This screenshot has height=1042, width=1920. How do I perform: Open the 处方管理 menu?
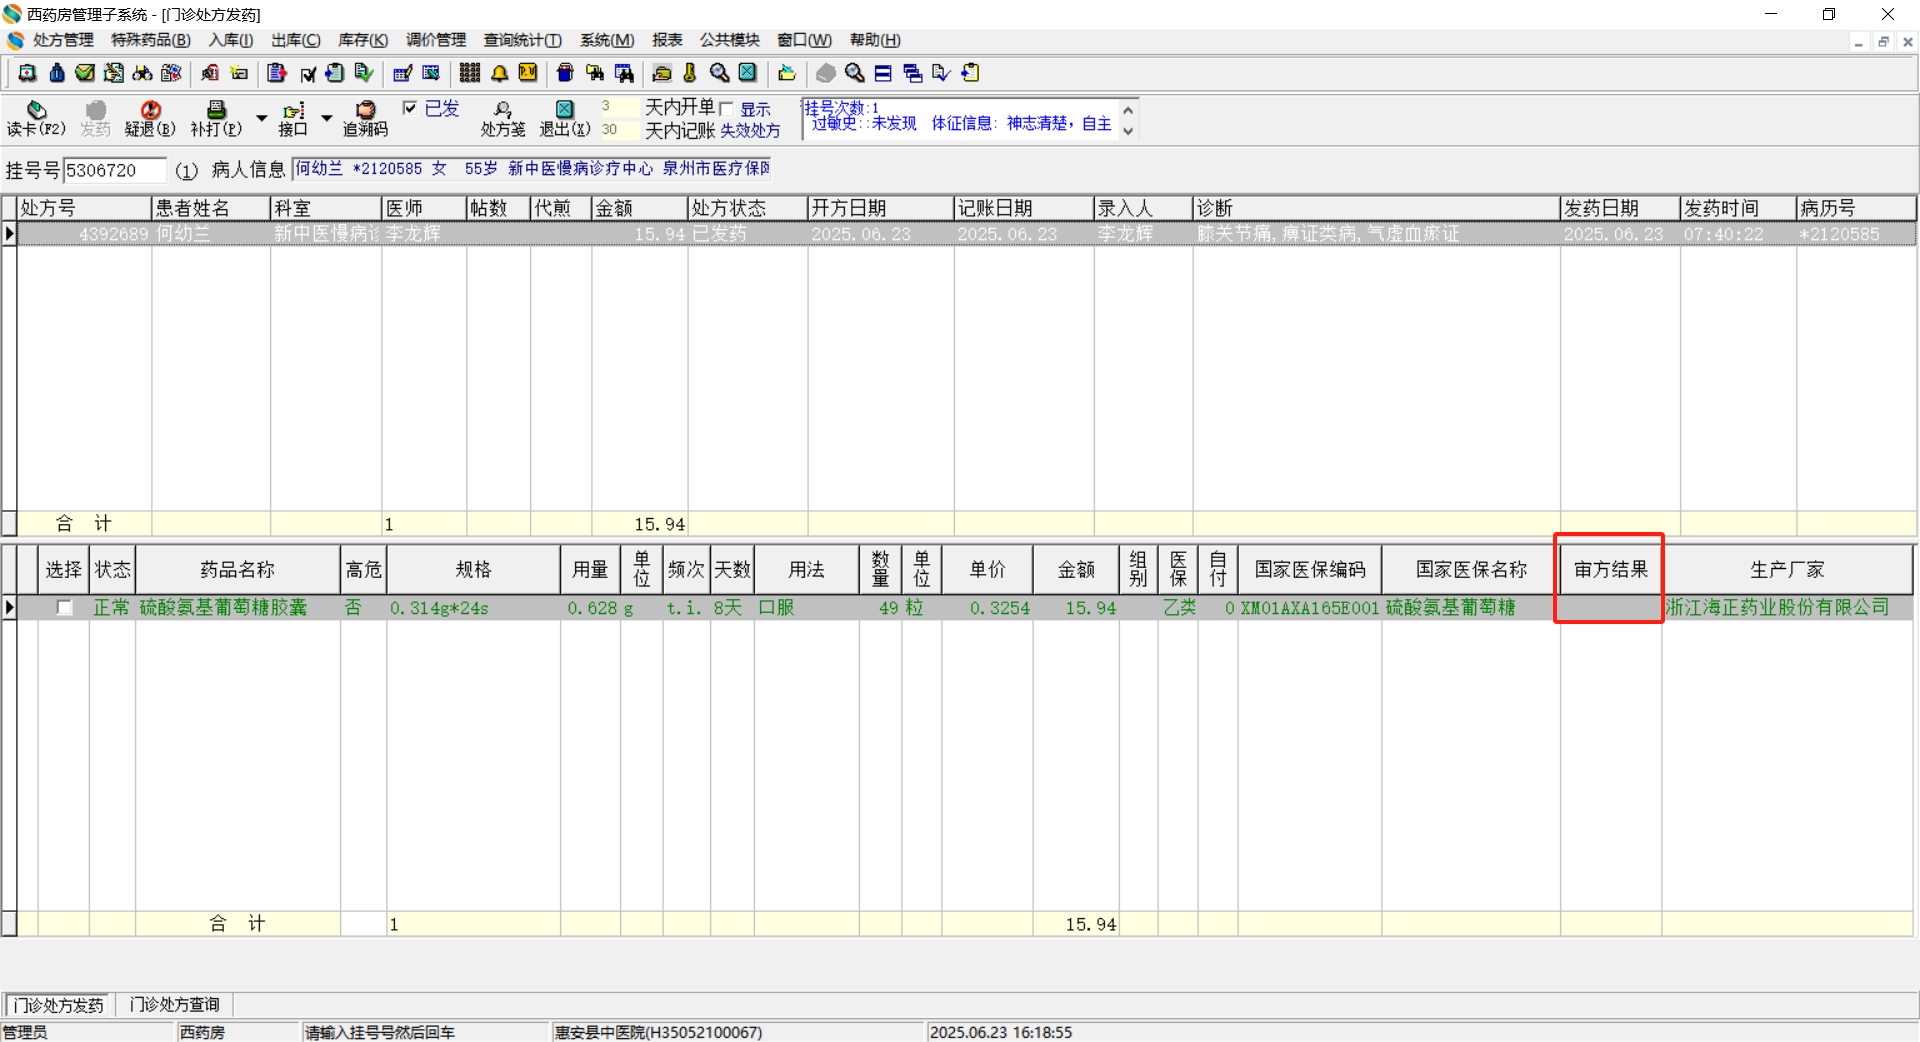click(x=62, y=40)
